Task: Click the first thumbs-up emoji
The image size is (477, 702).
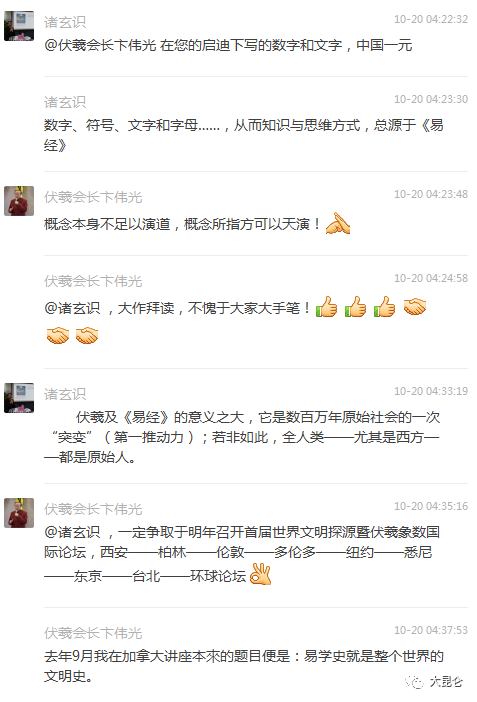Action: click(x=327, y=307)
